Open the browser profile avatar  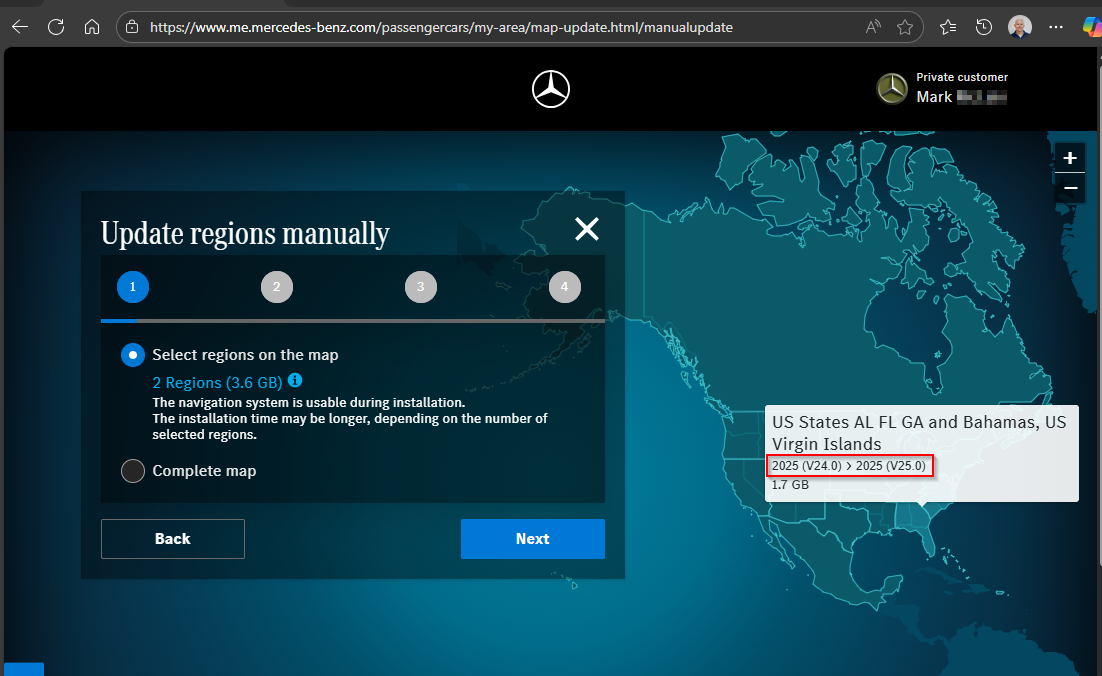point(1020,27)
